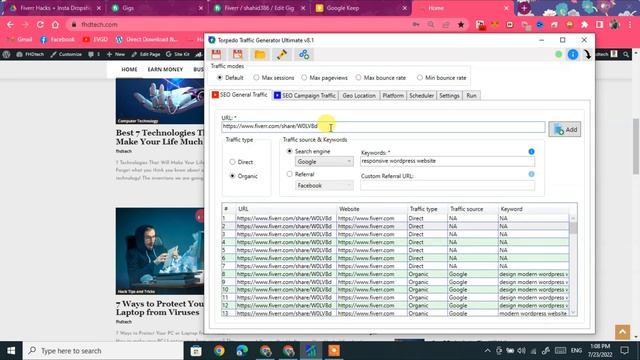This screenshot has width=640, height=360.
Task: Open Chrome profile avatar icon
Action: point(614,24)
